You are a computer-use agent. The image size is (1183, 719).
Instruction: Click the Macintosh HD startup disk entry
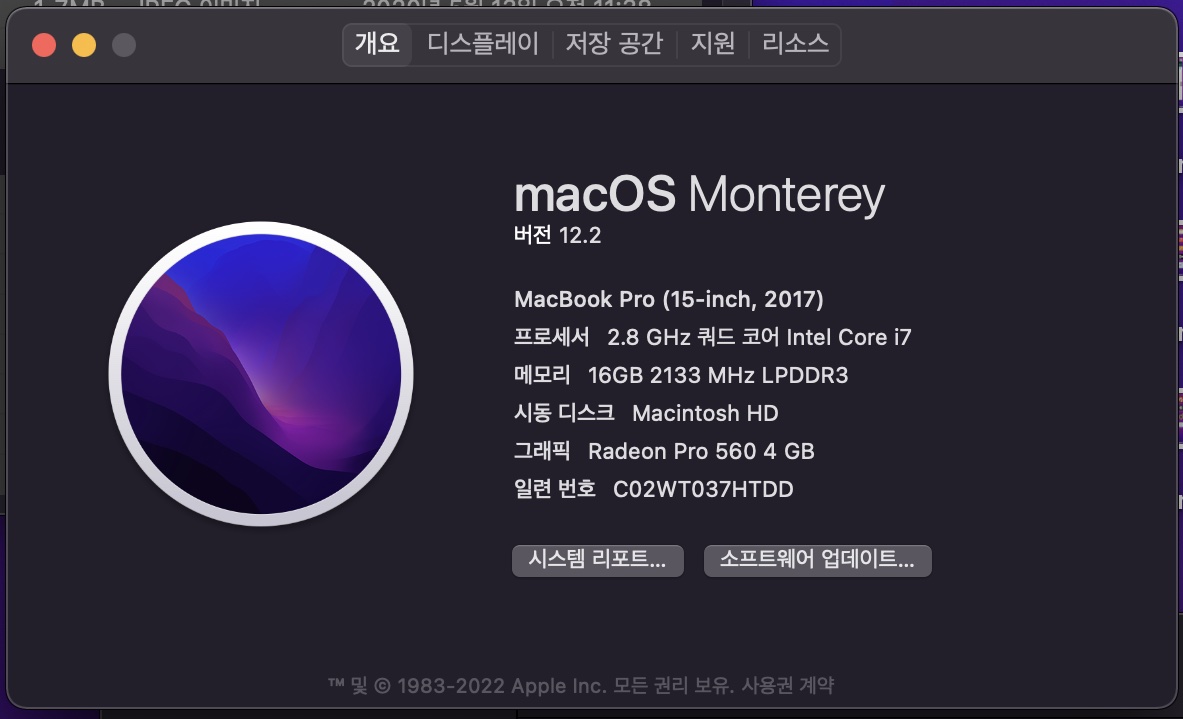click(705, 413)
